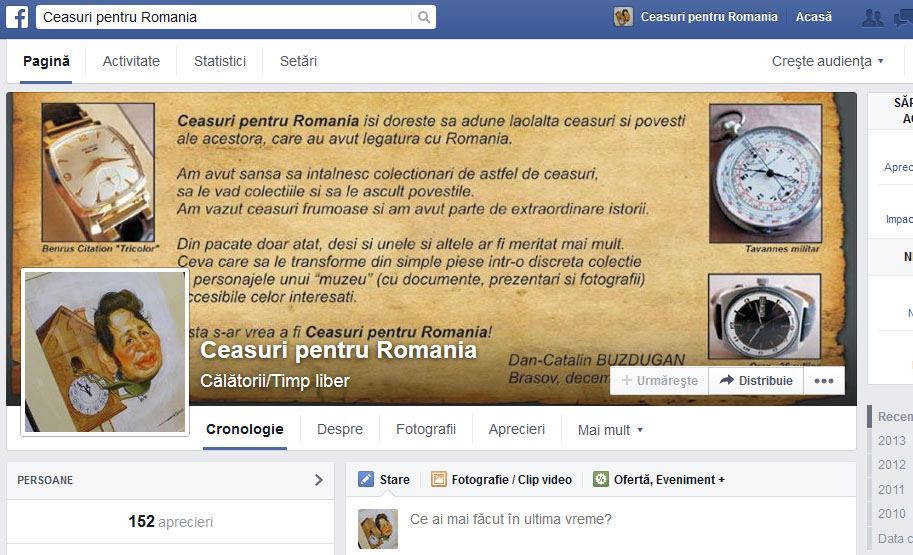Click the composer avatar thumbnail
913x555 pixels.
click(x=378, y=529)
